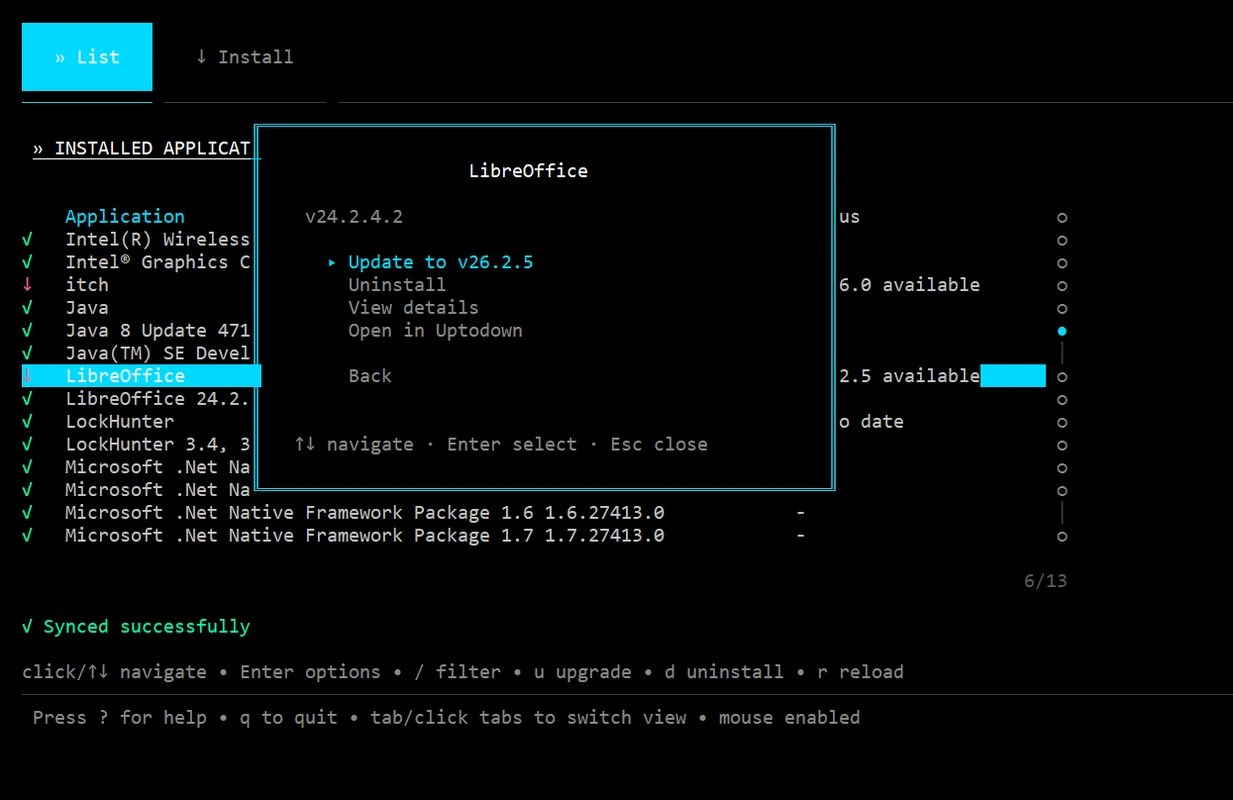Select View details option
This screenshot has height=800, width=1233.
pyautogui.click(x=413, y=308)
